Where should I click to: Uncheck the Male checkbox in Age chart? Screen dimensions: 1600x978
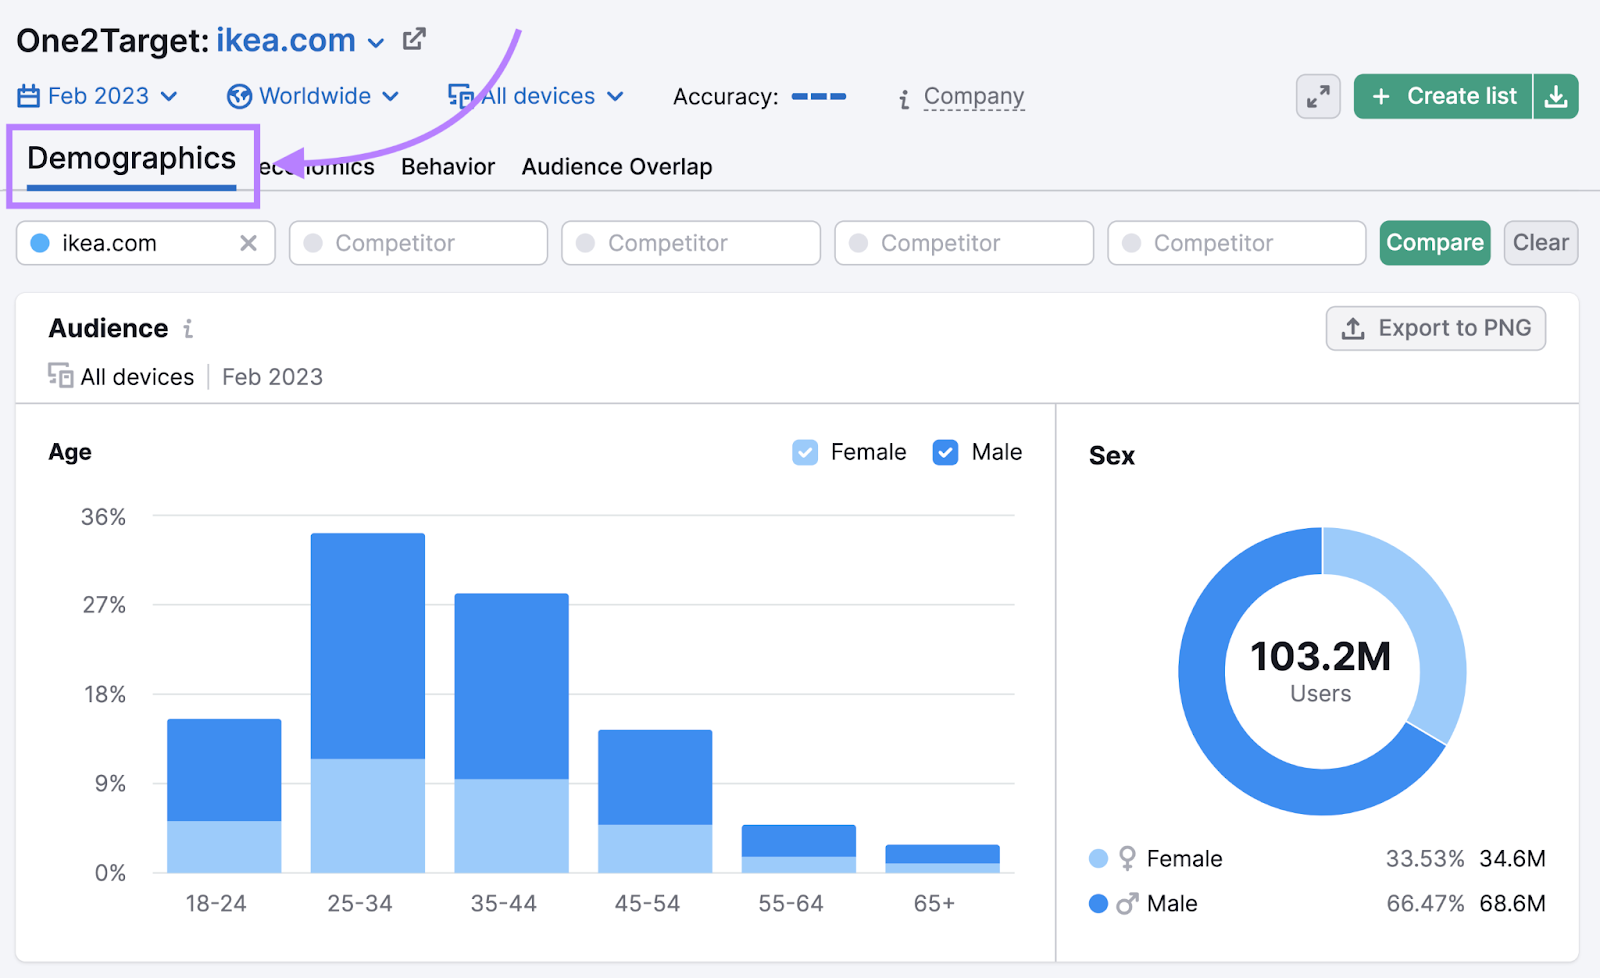(945, 453)
